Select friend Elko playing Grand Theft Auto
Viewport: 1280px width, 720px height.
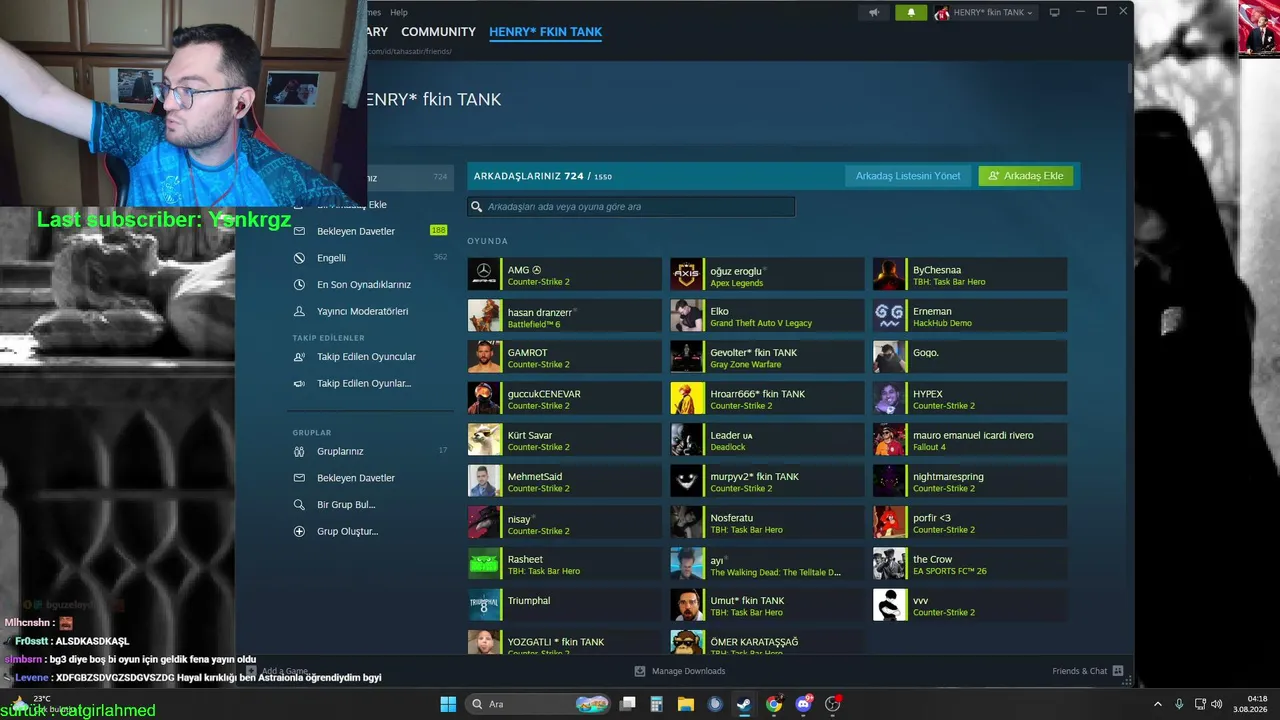[767, 316]
